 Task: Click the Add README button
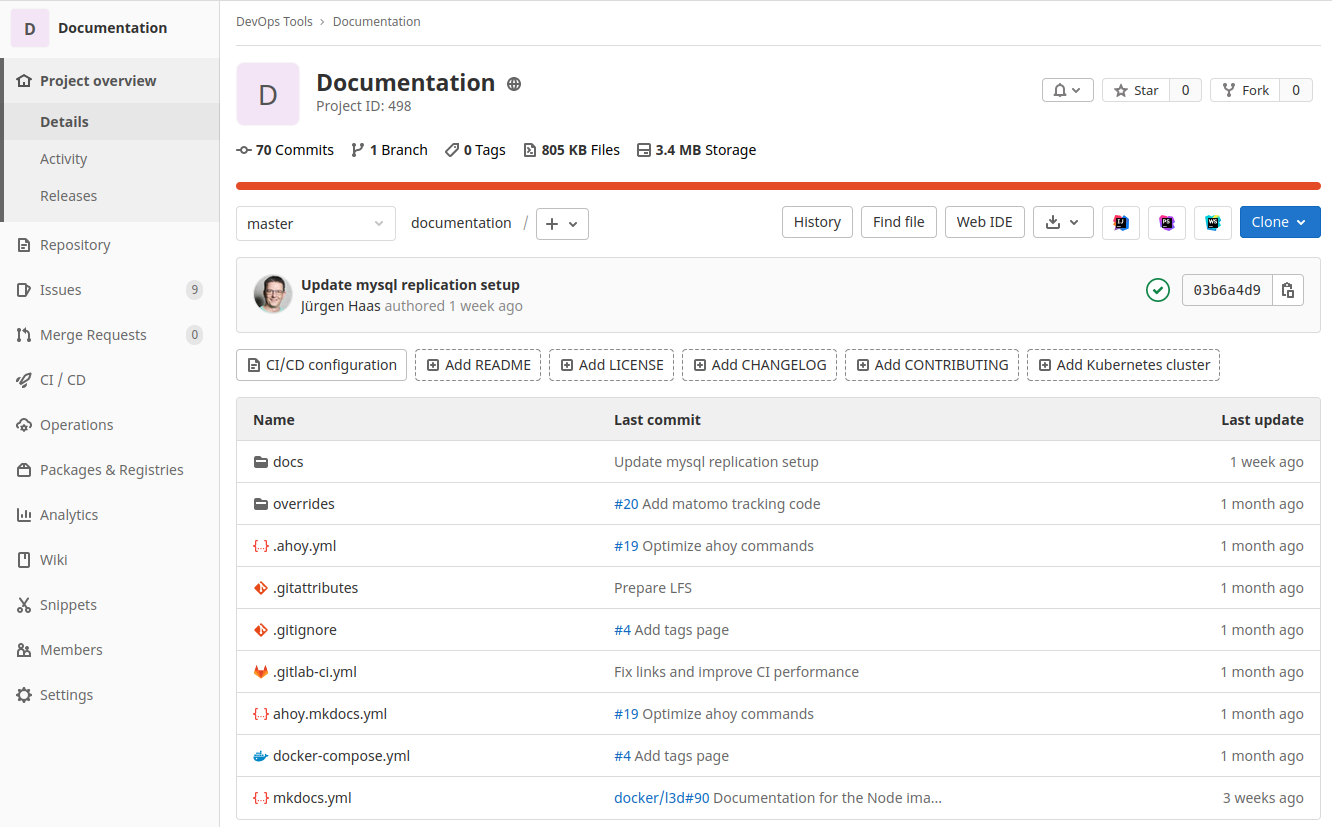click(x=478, y=365)
